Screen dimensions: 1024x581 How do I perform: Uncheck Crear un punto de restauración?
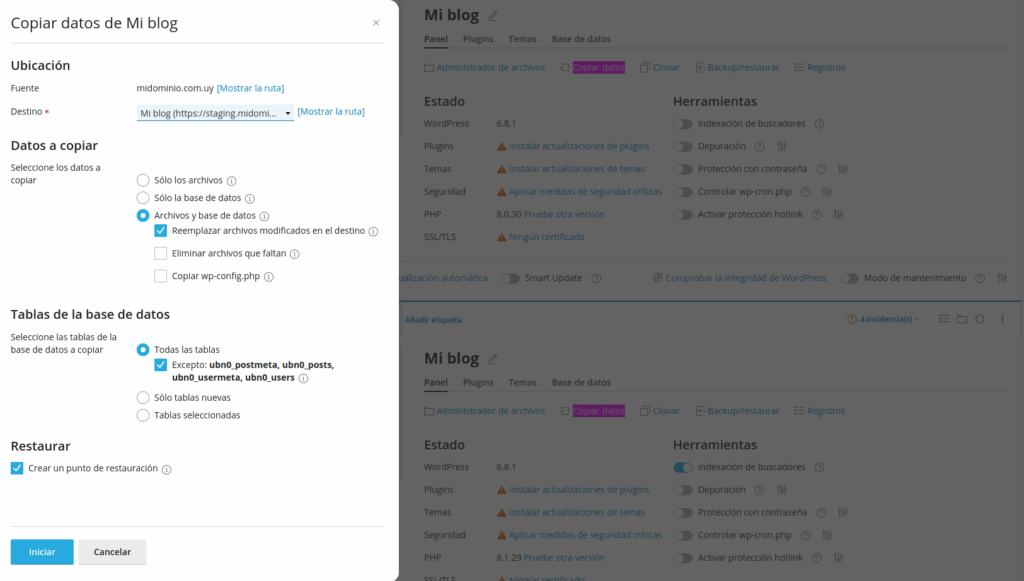pyautogui.click(x=17, y=468)
